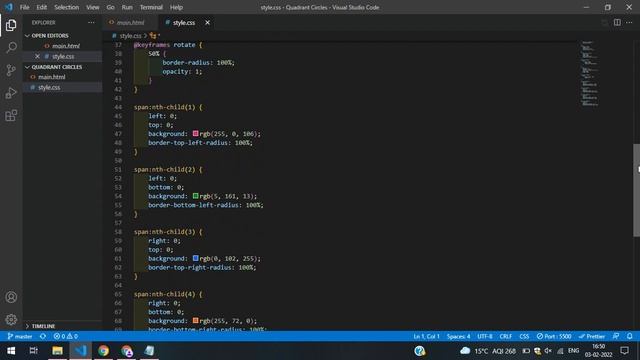Open main.html in Quadrant Circles folder

[x=51, y=77]
